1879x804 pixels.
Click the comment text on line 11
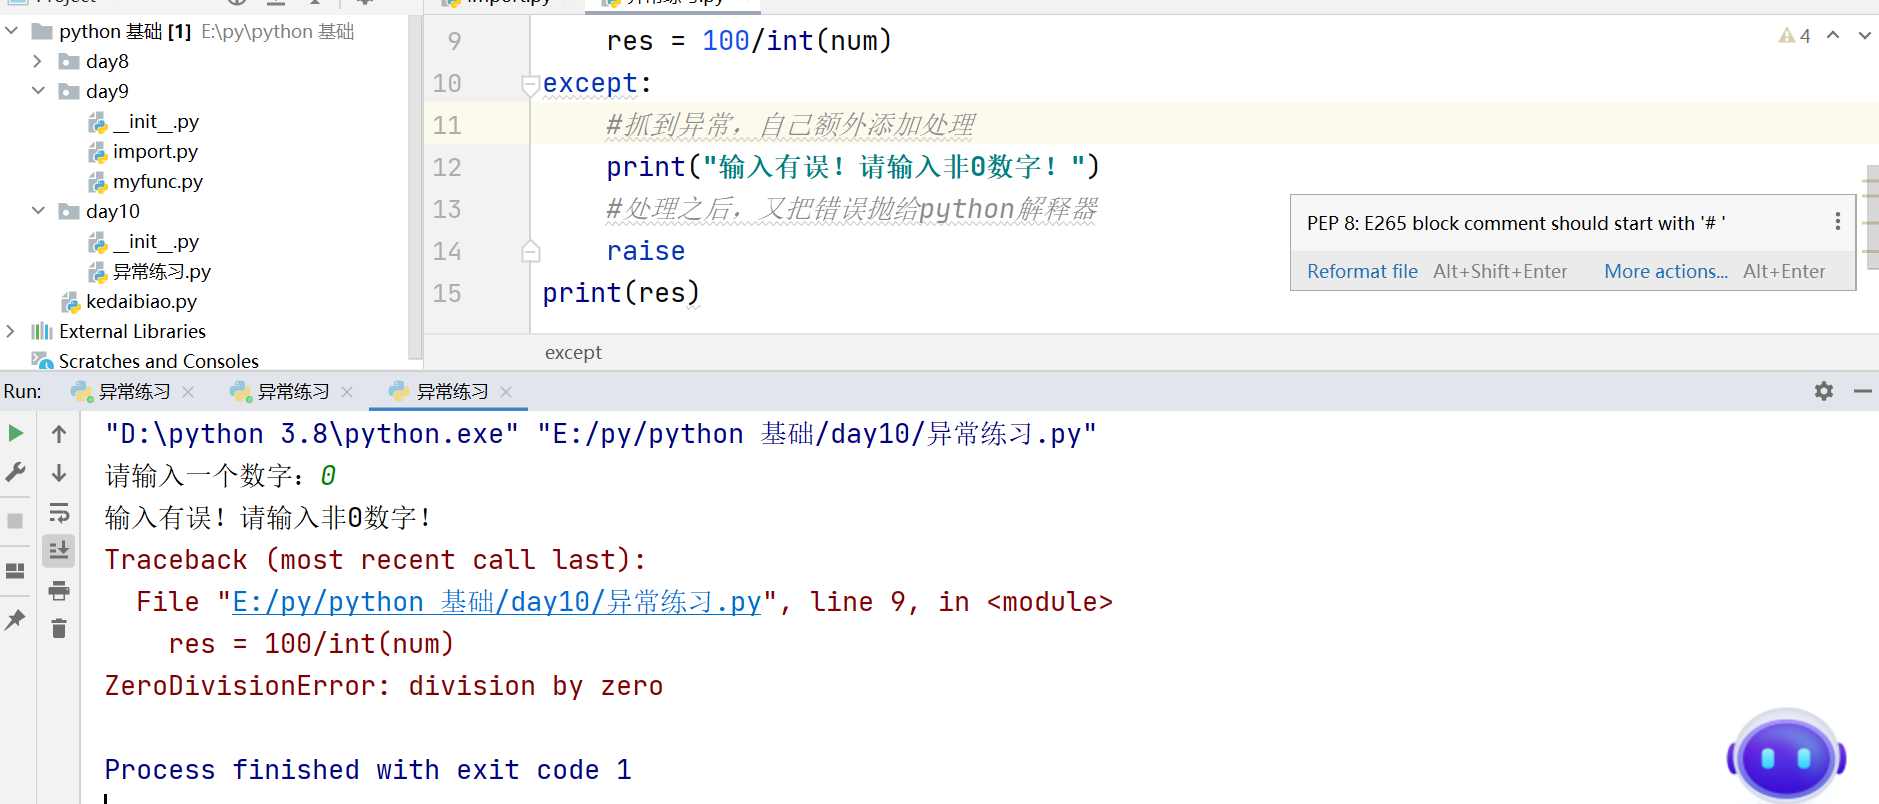point(790,125)
